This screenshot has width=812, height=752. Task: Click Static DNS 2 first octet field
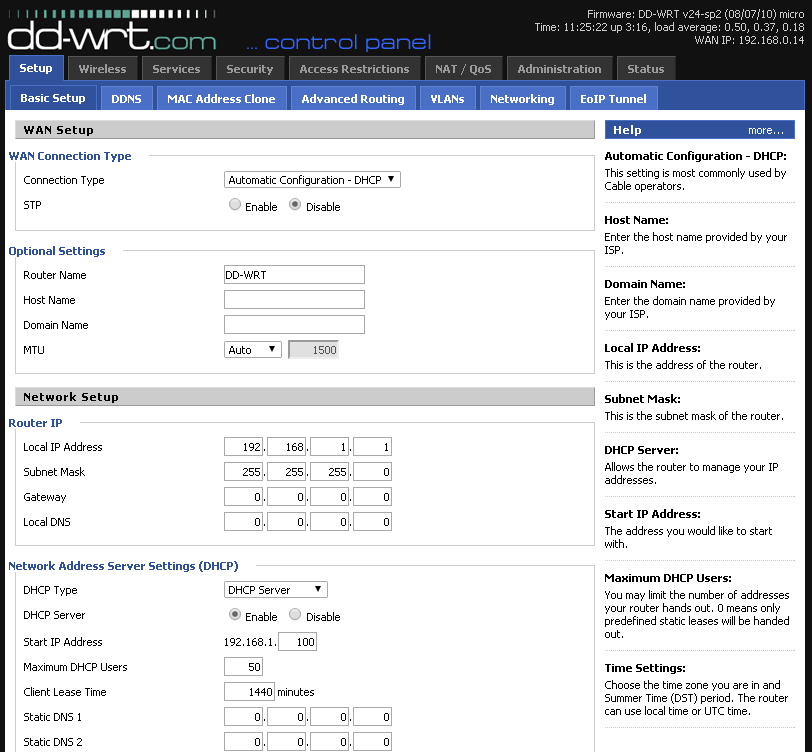point(243,742)
